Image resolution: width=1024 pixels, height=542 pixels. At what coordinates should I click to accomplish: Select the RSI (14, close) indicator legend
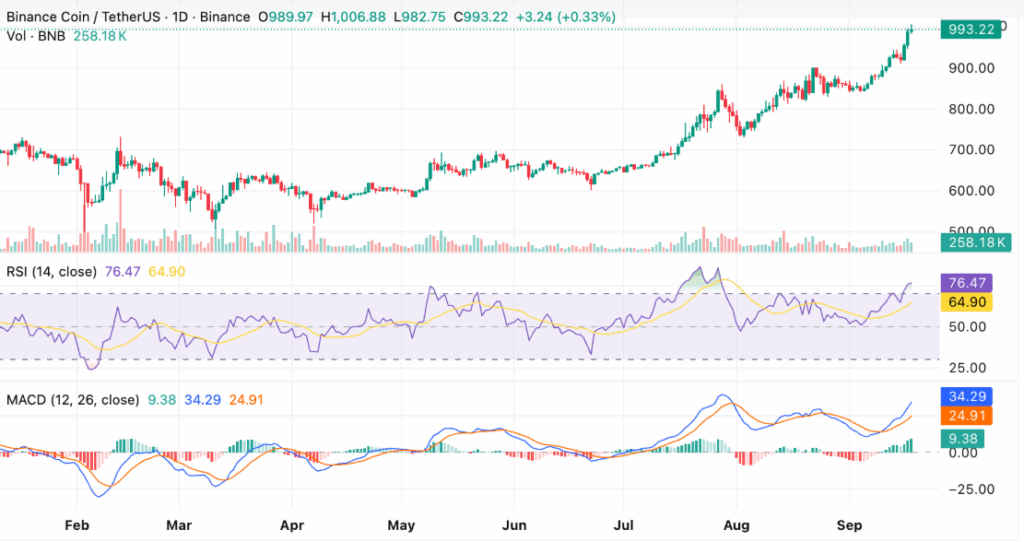click(x=52, y=272)
